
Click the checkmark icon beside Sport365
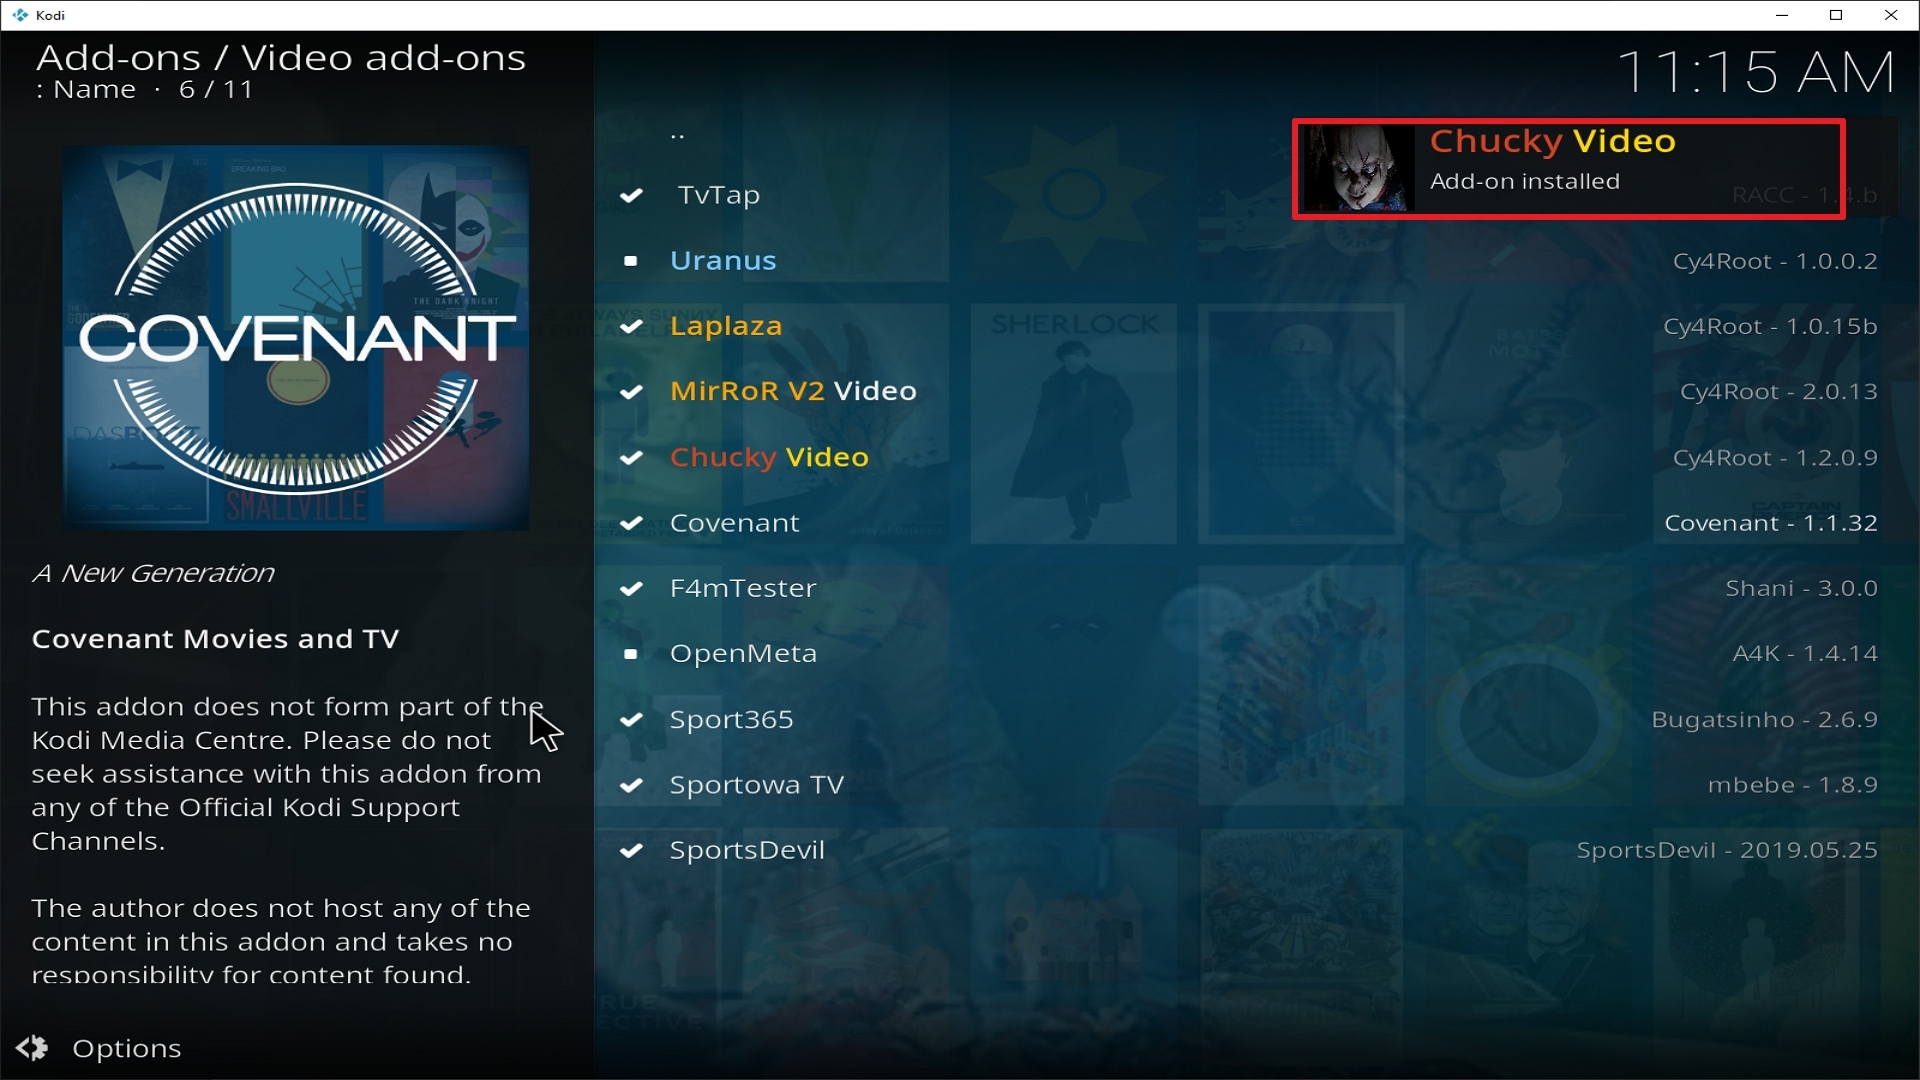631,720
